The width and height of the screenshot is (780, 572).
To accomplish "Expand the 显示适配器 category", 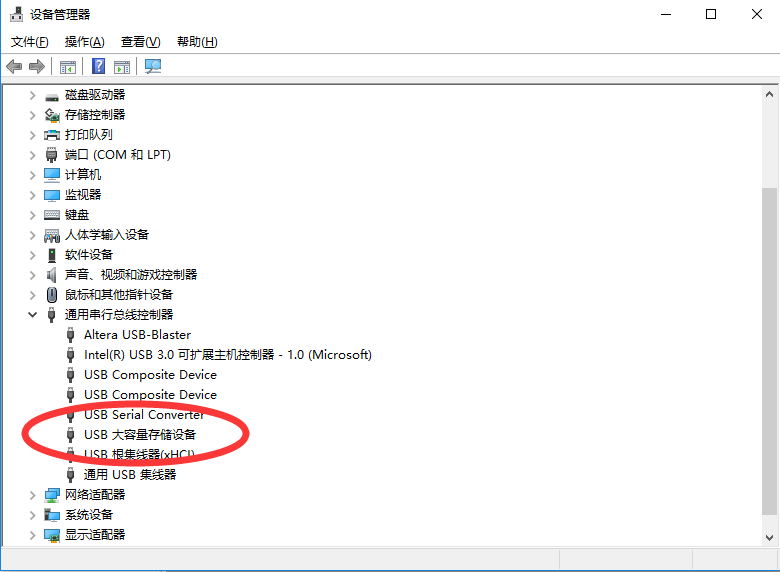I will pyautogui.click(x=32, y=535).
